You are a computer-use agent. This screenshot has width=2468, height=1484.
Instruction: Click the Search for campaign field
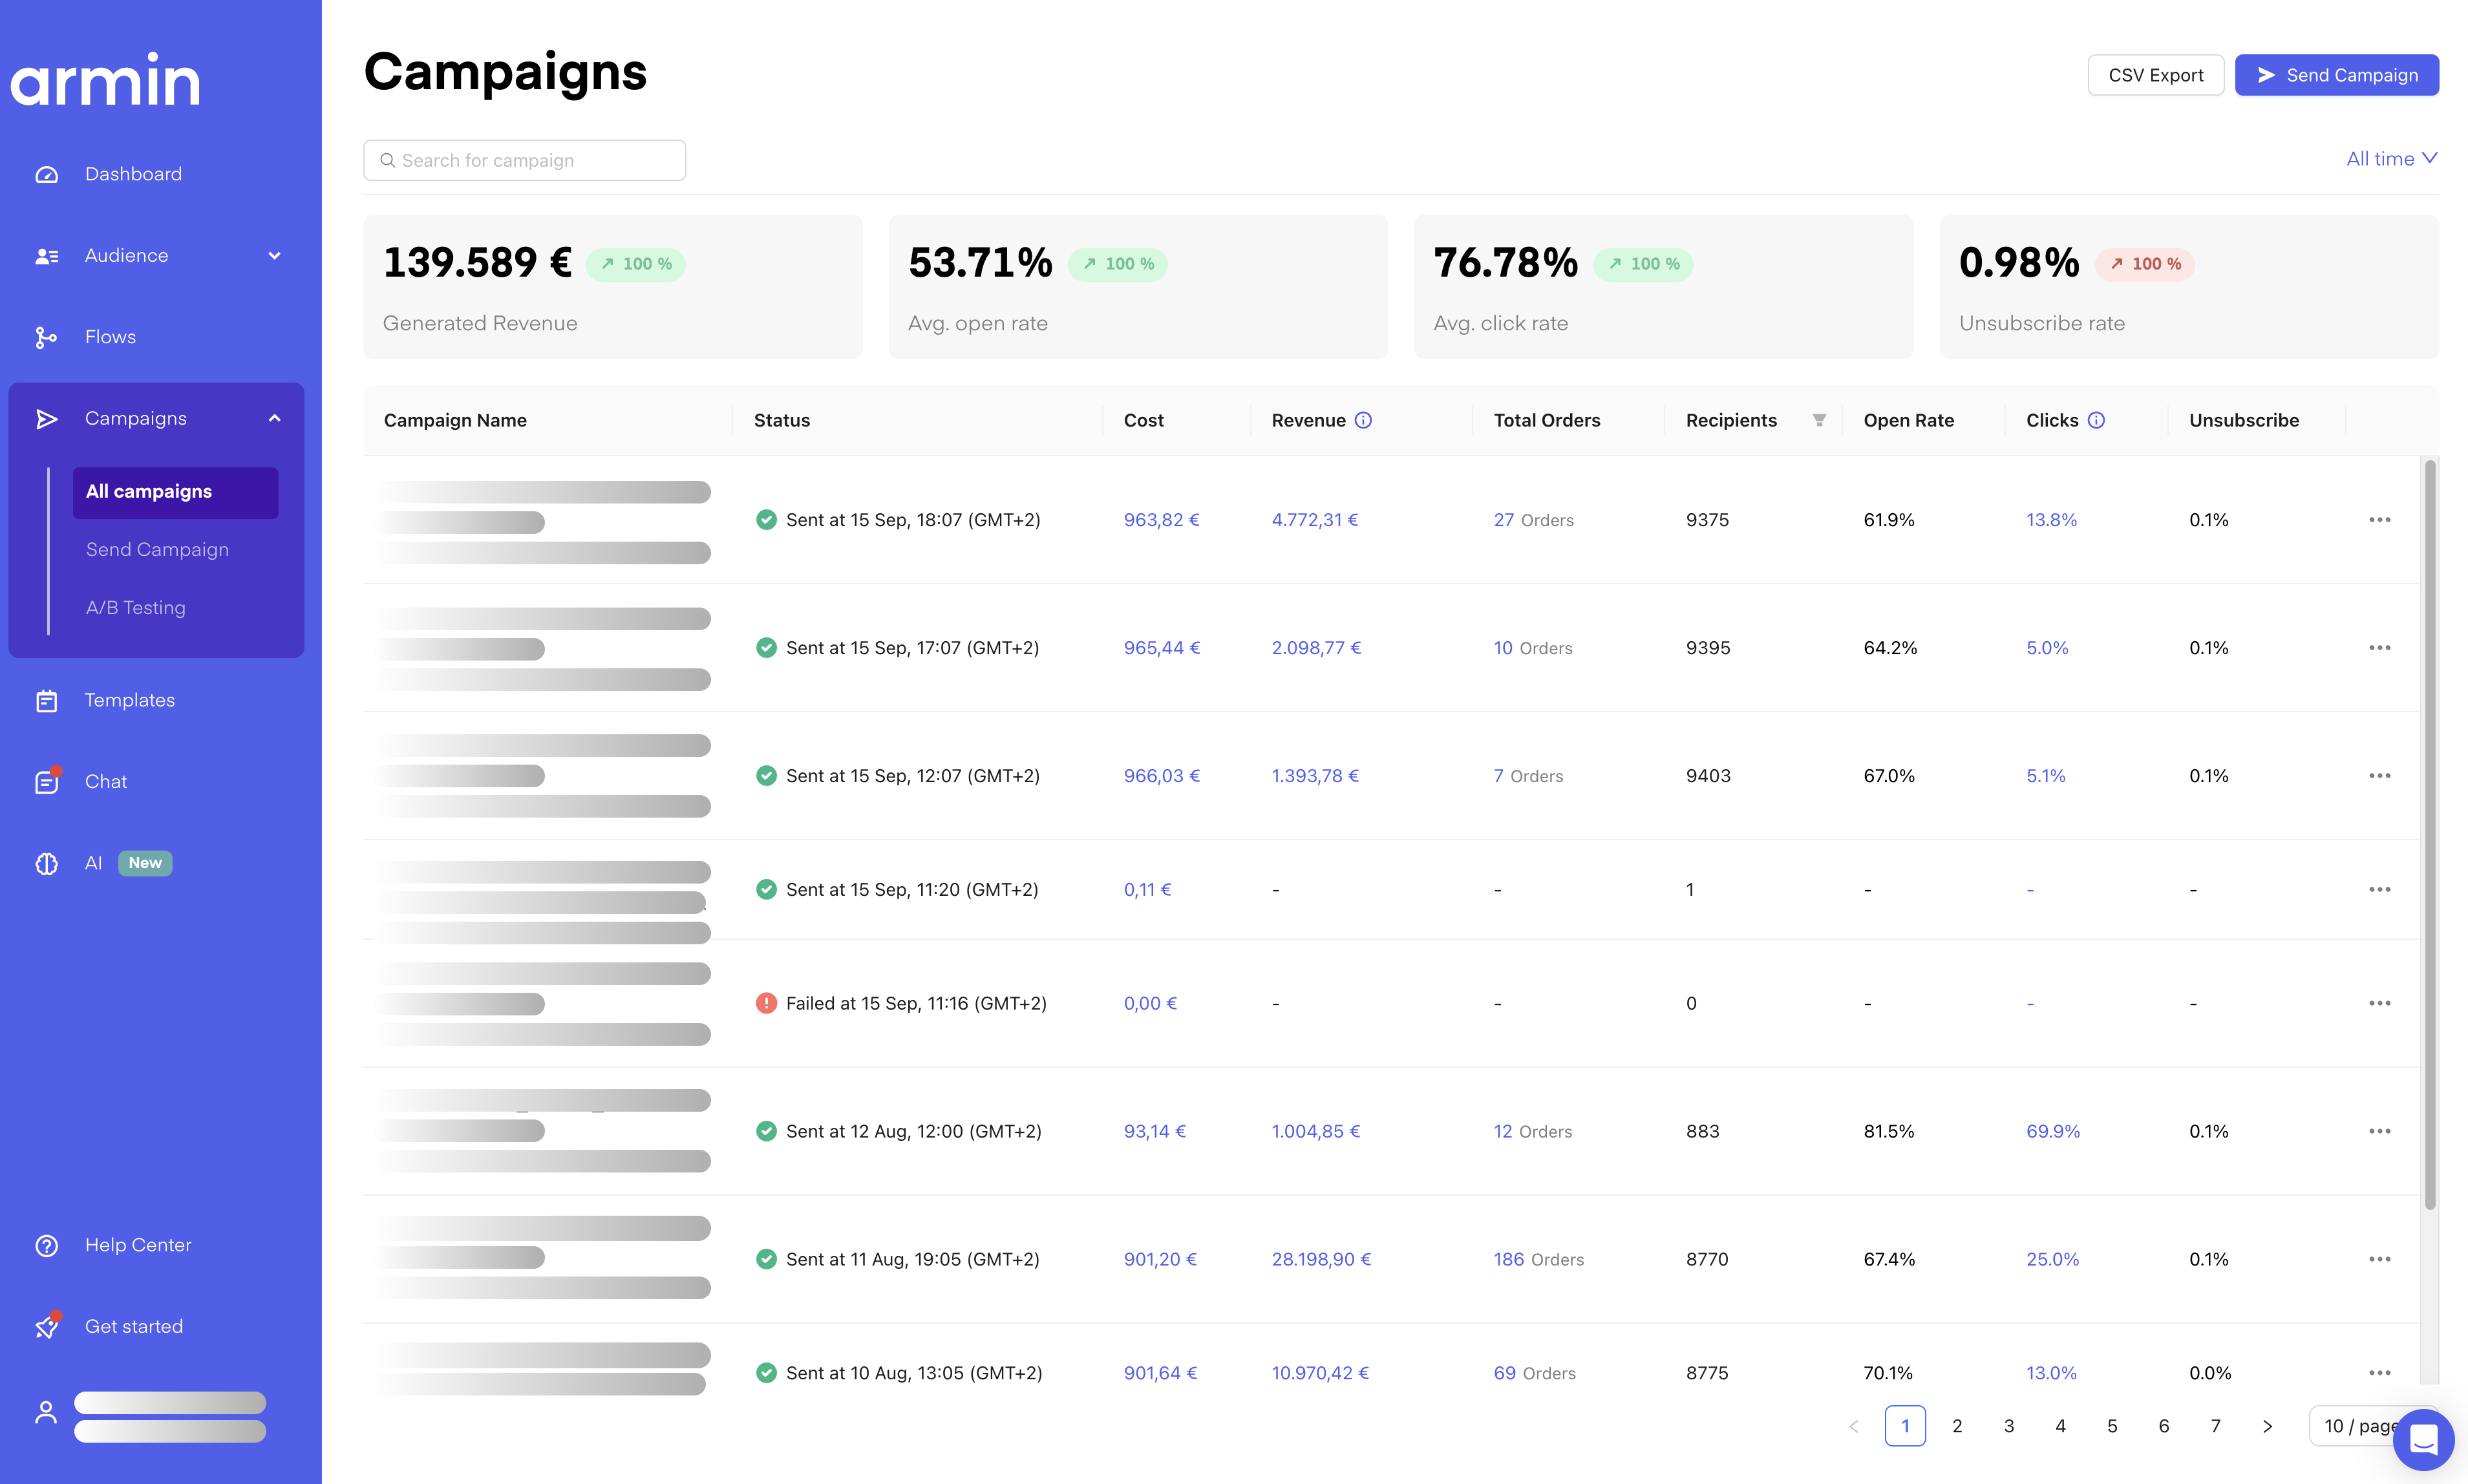(x=525, y=161)
